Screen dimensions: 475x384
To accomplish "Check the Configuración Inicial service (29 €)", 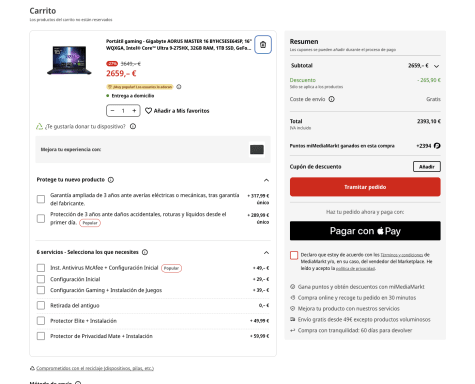I will click(41, 279).
